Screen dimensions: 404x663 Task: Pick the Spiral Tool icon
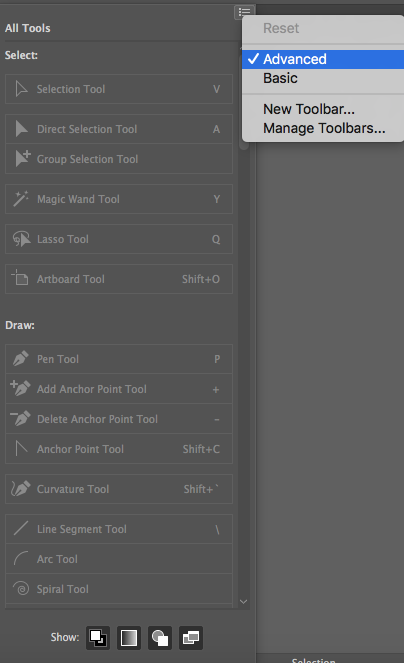point(21,589)
